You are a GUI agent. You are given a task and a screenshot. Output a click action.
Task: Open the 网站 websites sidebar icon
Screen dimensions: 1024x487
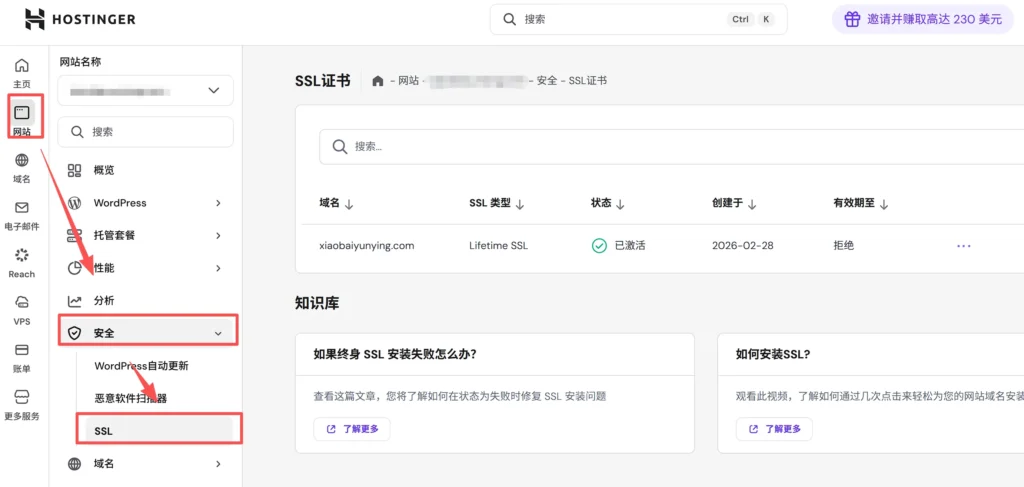tap(22, 113)
